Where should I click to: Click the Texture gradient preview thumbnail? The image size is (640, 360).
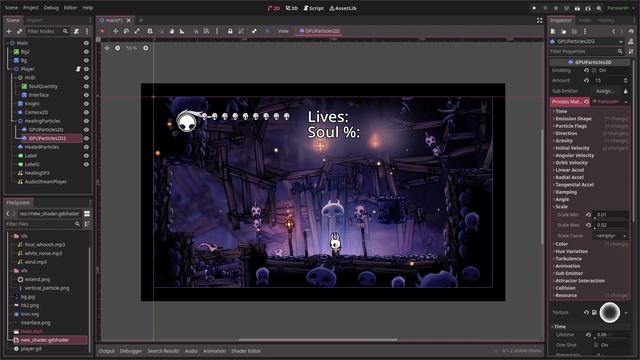tap(609, 313)
